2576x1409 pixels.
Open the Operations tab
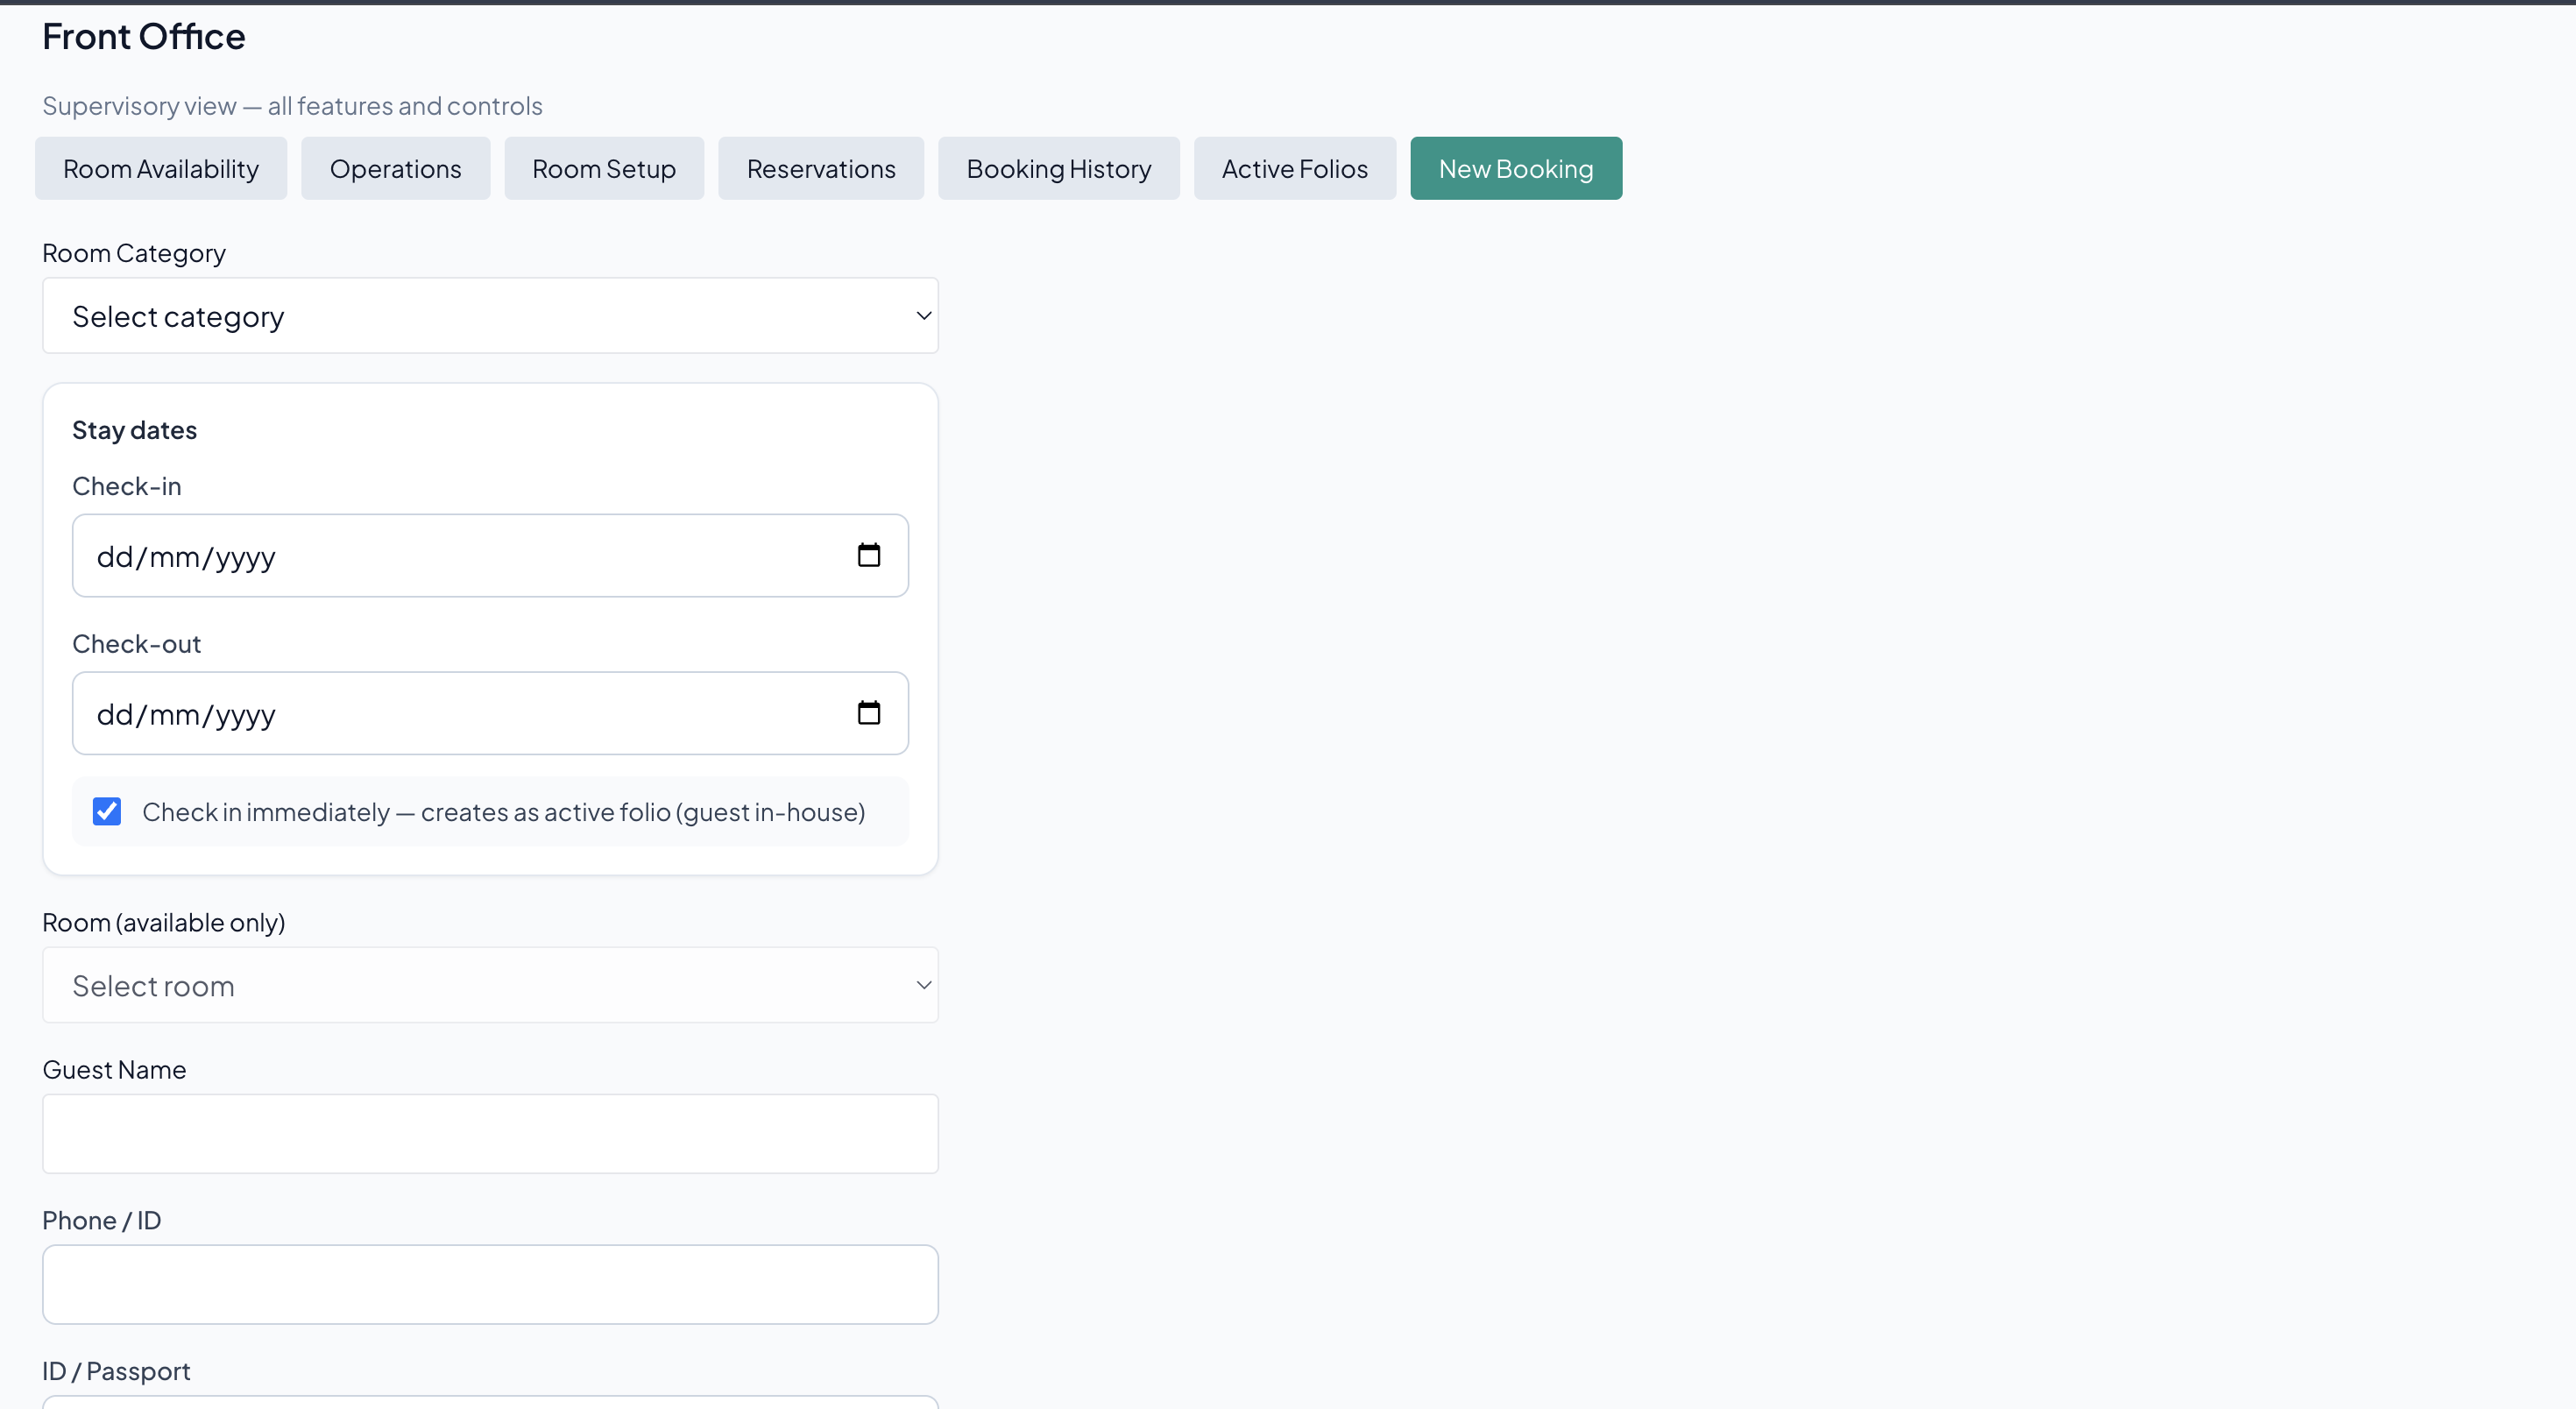coord(396,168)
